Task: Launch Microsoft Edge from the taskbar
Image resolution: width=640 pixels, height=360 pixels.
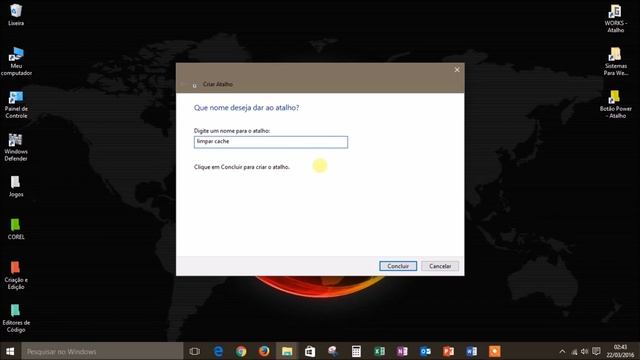Action: [218, 351]
